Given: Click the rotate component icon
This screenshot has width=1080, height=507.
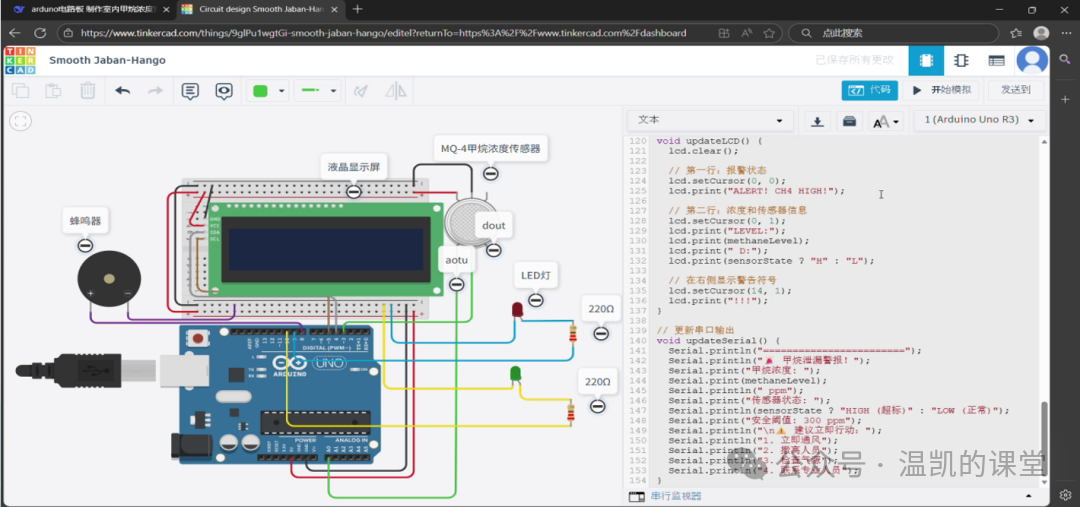Looking at the screenshot, I should [360, 91].
